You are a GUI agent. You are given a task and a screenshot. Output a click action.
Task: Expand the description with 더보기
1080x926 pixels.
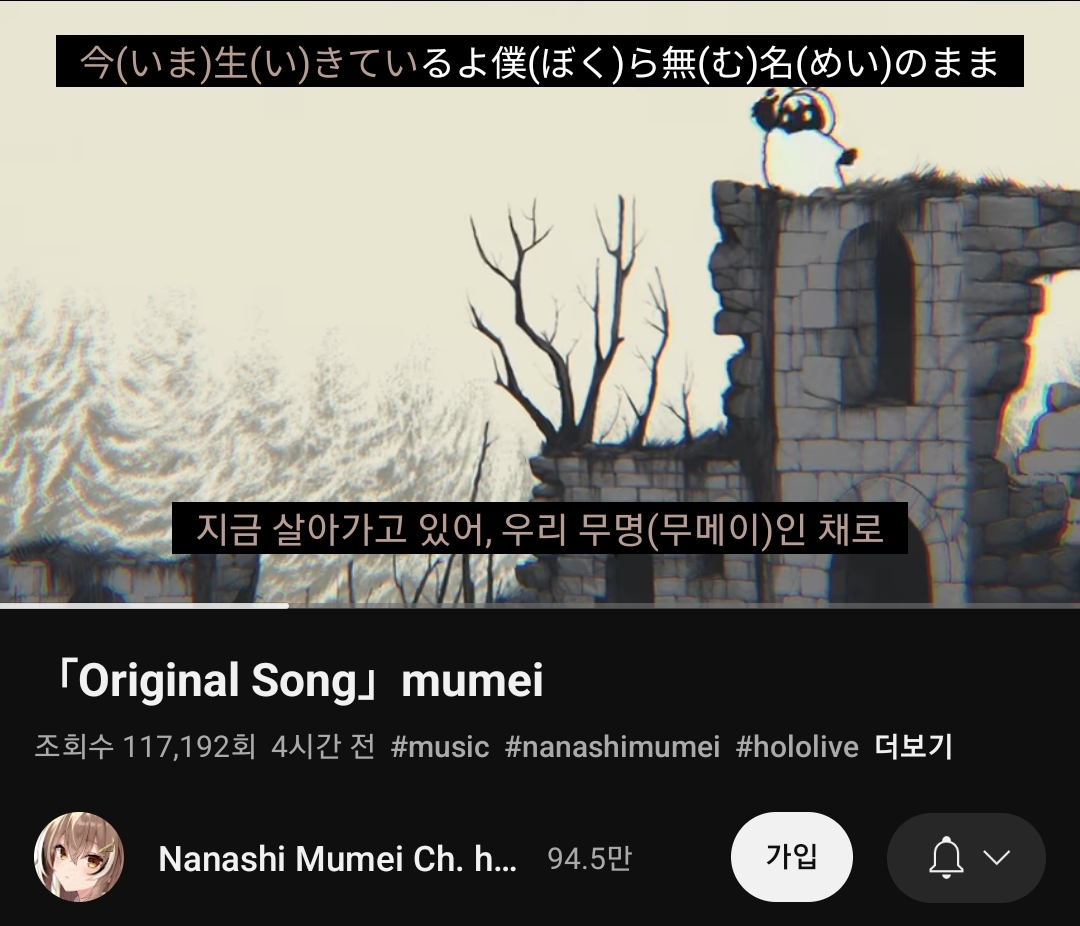[913, 747]
